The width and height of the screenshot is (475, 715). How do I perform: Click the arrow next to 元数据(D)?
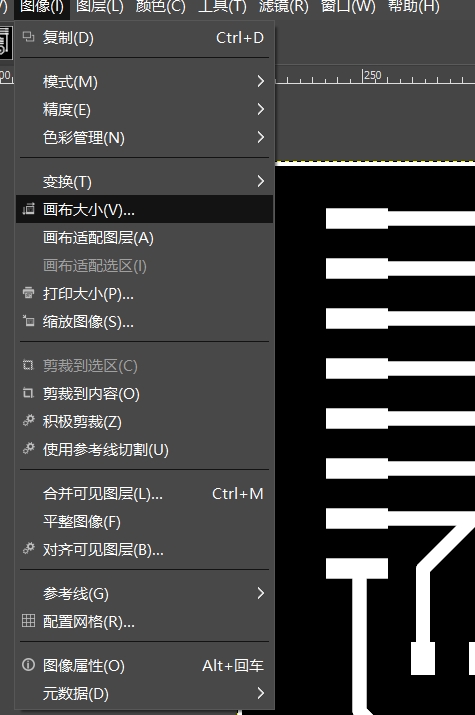coord(260,693)
